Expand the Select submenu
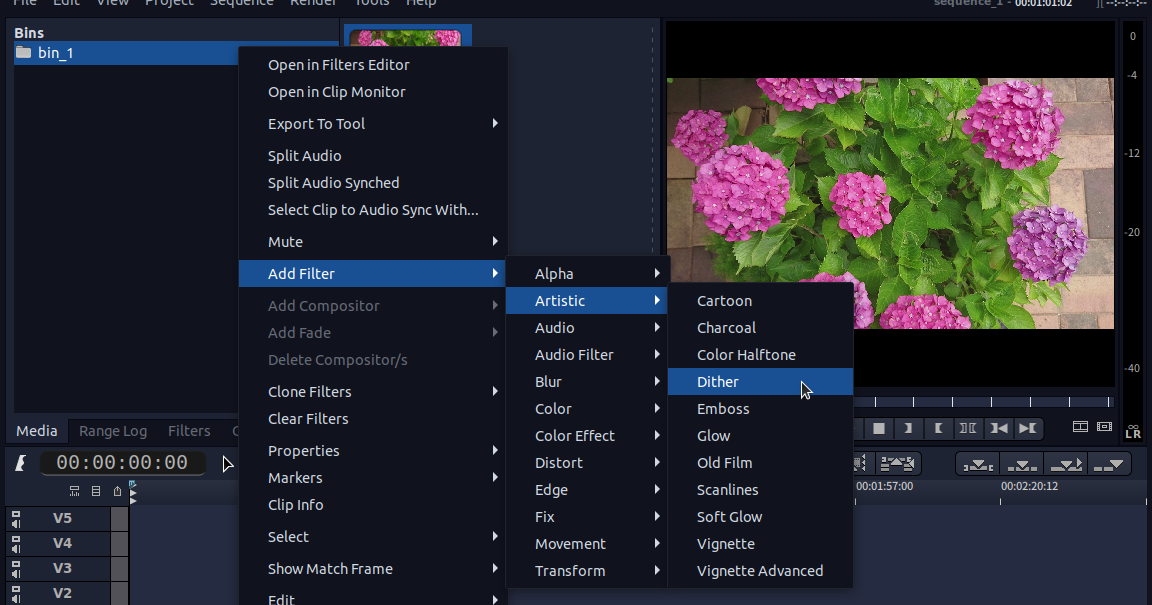 click(373, 537)
